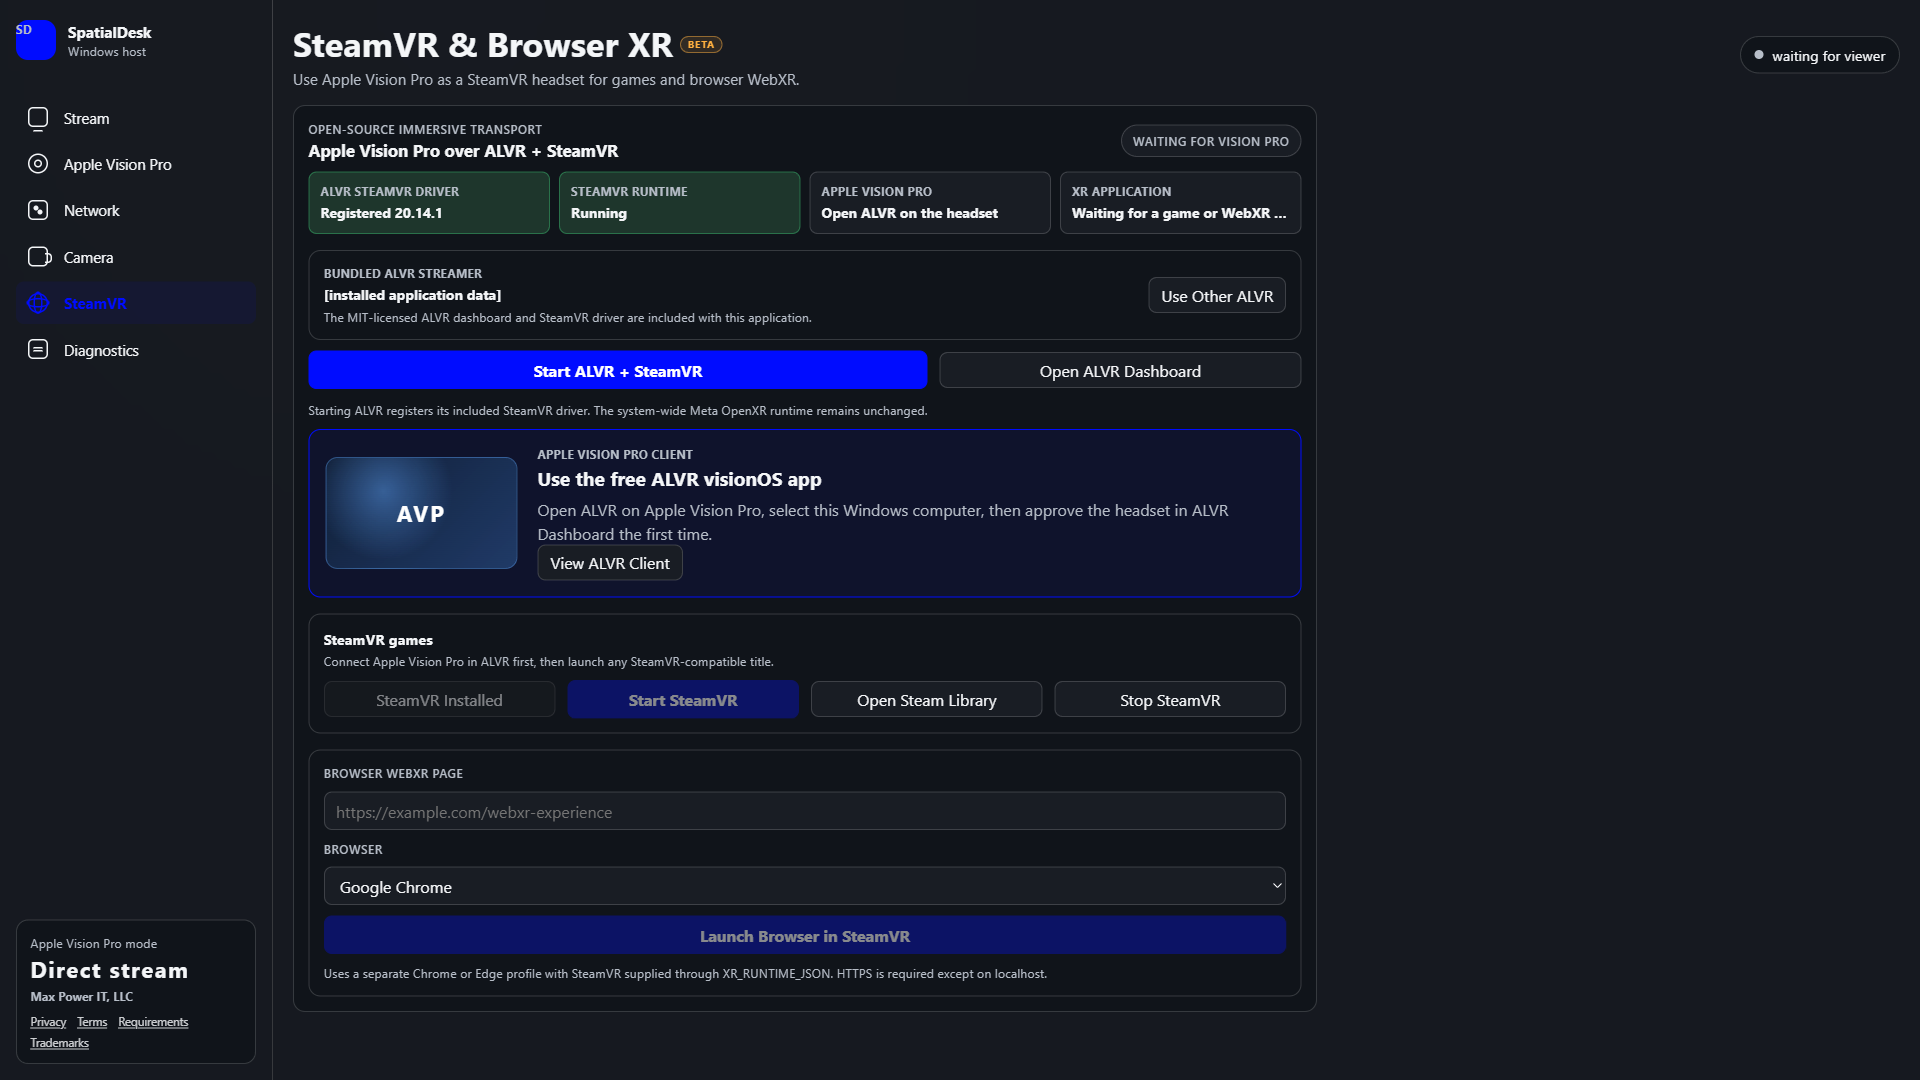Click the Network sidebar icon
The image size is (1920, 1080).
(x=38, y=210)
